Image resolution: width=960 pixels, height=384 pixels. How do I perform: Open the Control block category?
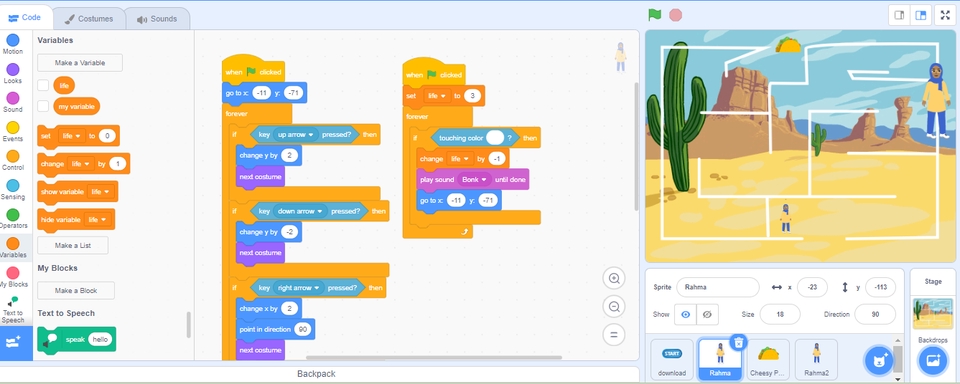pyautogui.click(x=13, y=160)
